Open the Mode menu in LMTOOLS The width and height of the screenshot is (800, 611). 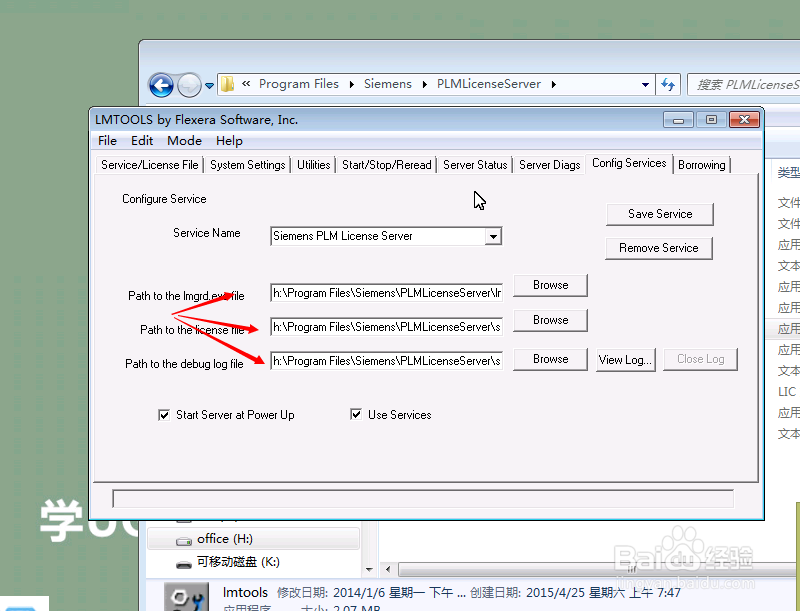click(x=184, y=141)
